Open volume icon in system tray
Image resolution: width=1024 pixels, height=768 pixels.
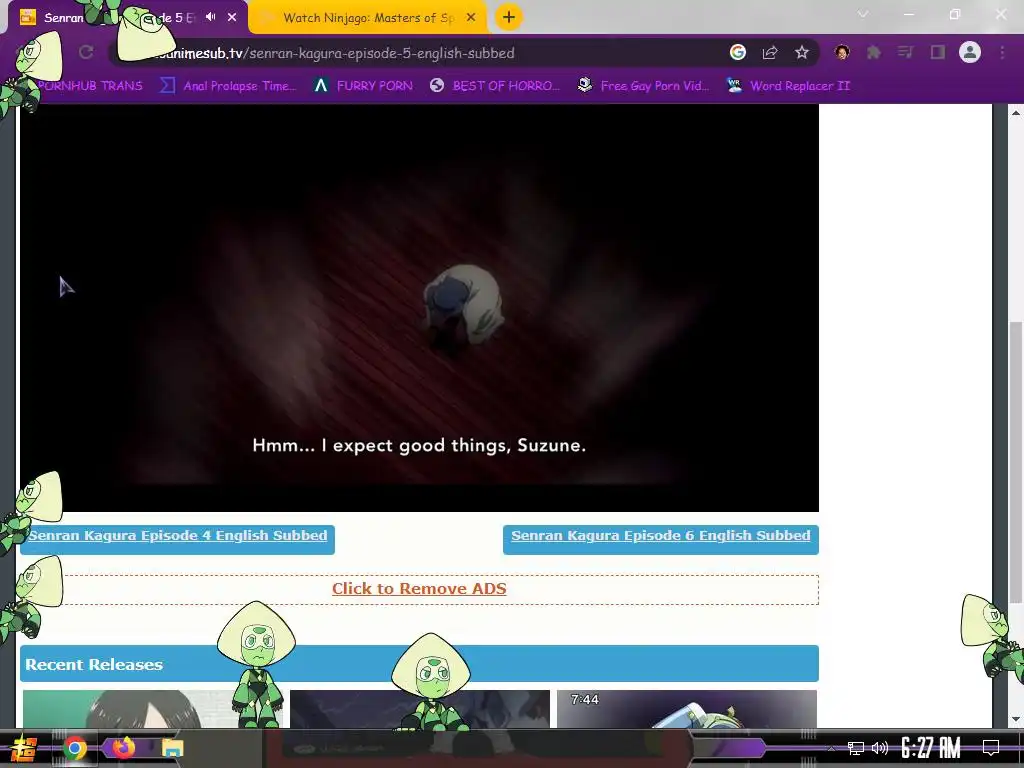click(880, 748)
